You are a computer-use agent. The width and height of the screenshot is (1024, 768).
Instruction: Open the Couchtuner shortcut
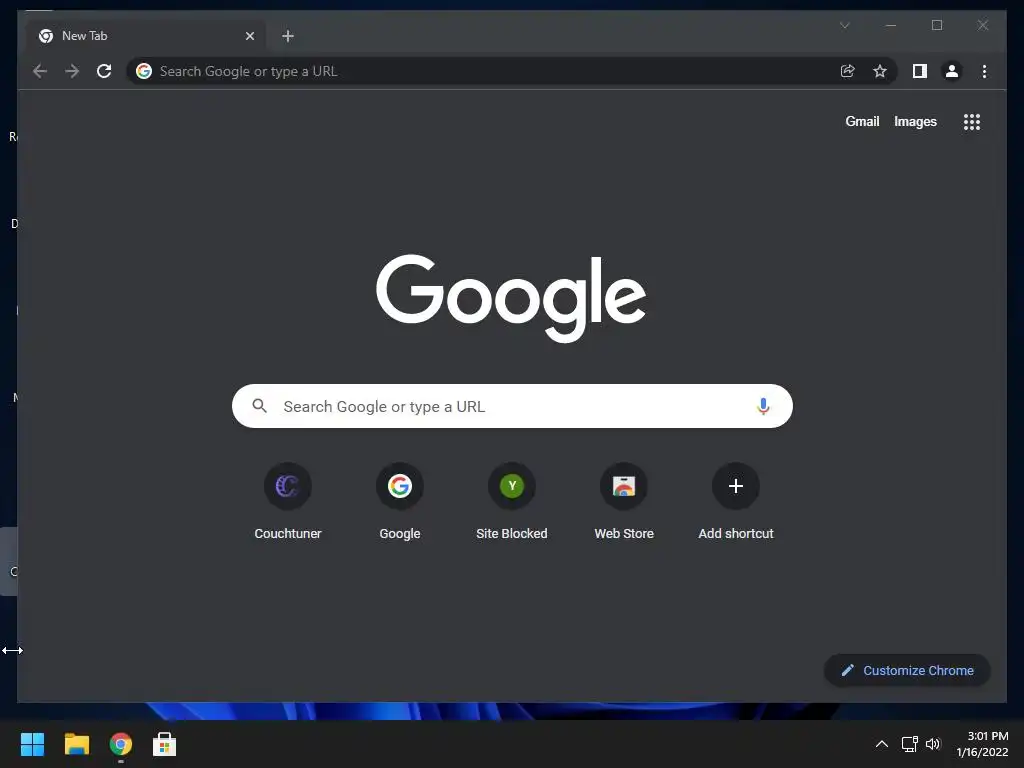tap(287, 502)
